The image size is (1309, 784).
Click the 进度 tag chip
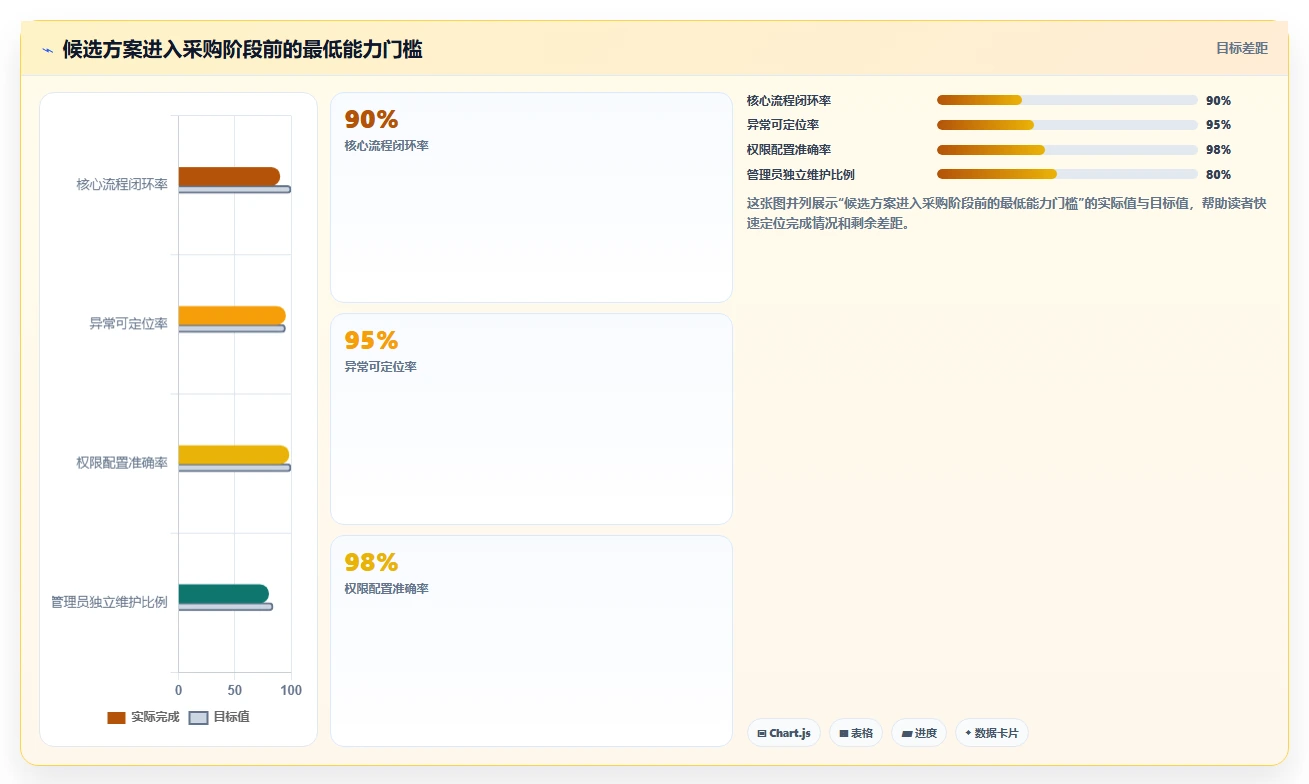[x=919, y=733]
